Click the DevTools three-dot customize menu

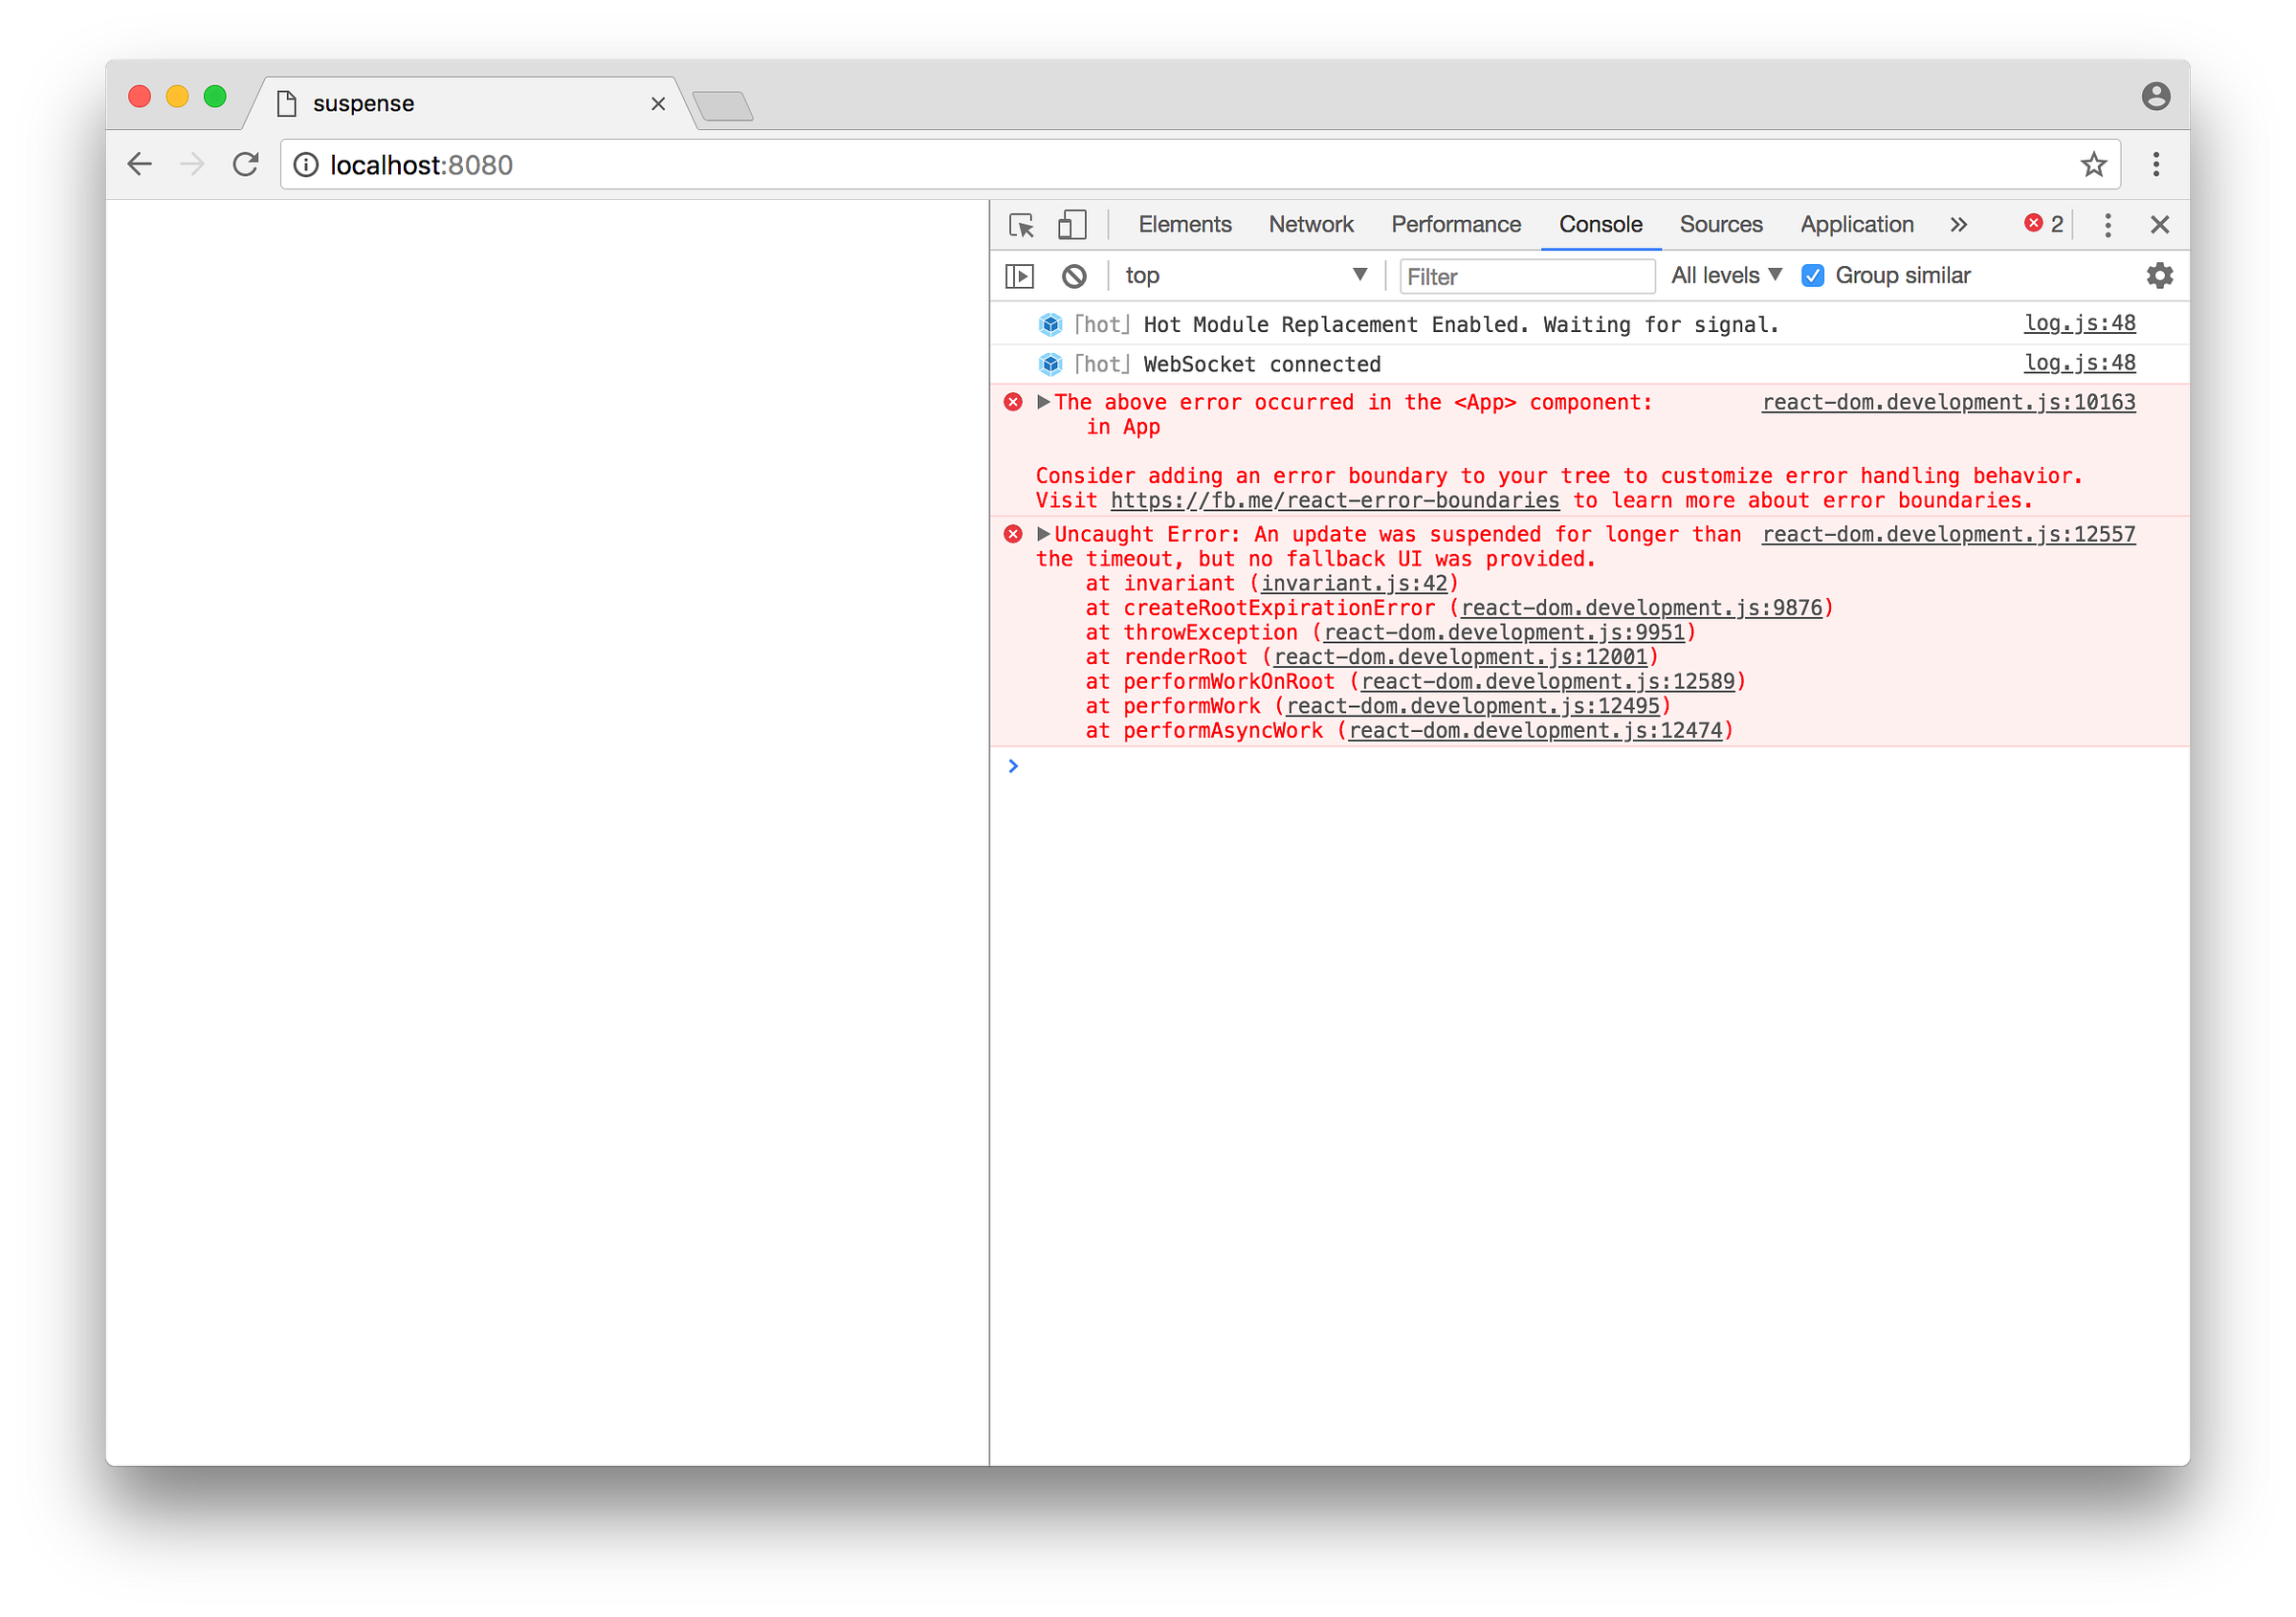click(x=2107, y=225)
